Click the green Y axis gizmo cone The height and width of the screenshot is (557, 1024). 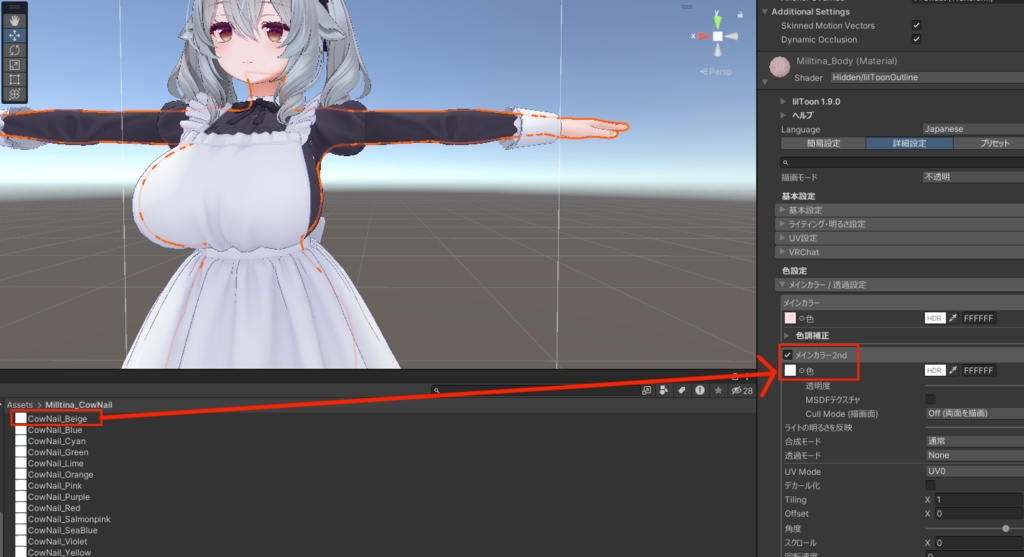click(717, 22)
